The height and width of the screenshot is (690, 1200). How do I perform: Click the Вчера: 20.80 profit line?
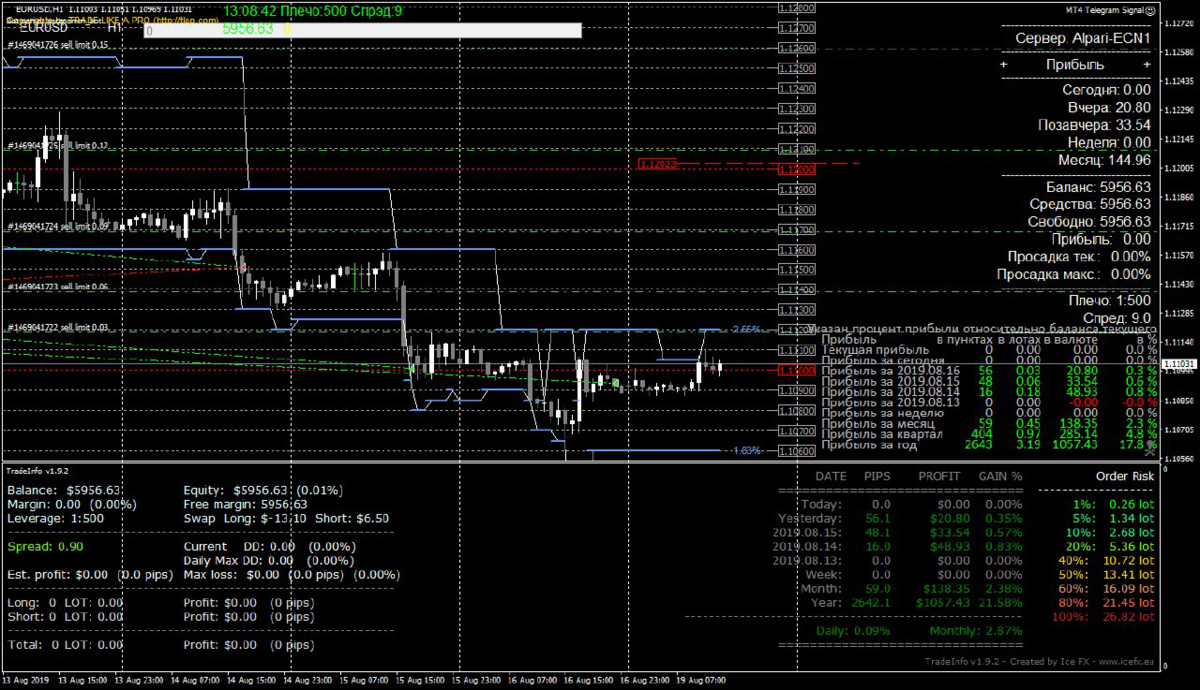[x=1110, y=107]
